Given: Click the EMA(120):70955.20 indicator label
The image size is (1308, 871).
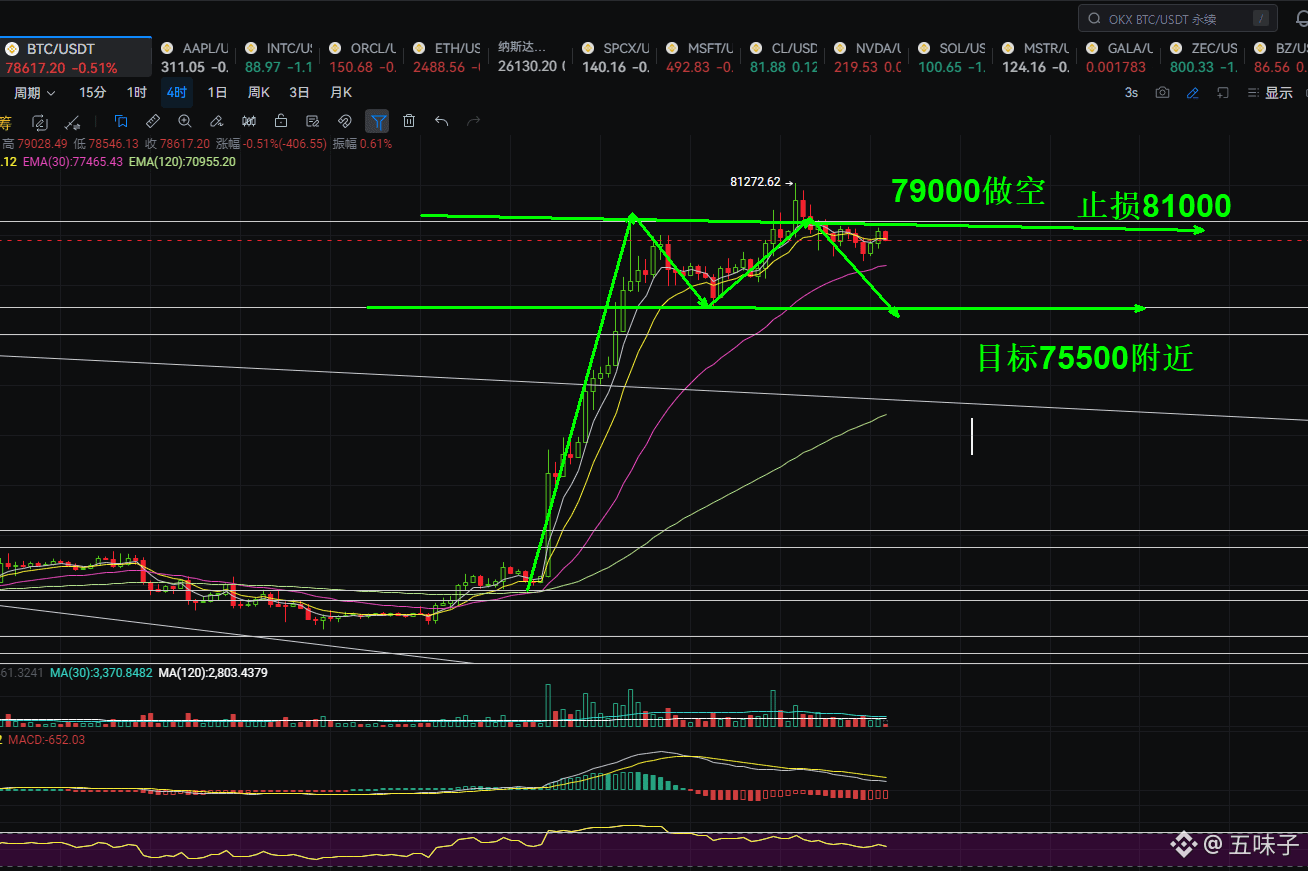Looking at the screenshot, I should coord(183,161).
